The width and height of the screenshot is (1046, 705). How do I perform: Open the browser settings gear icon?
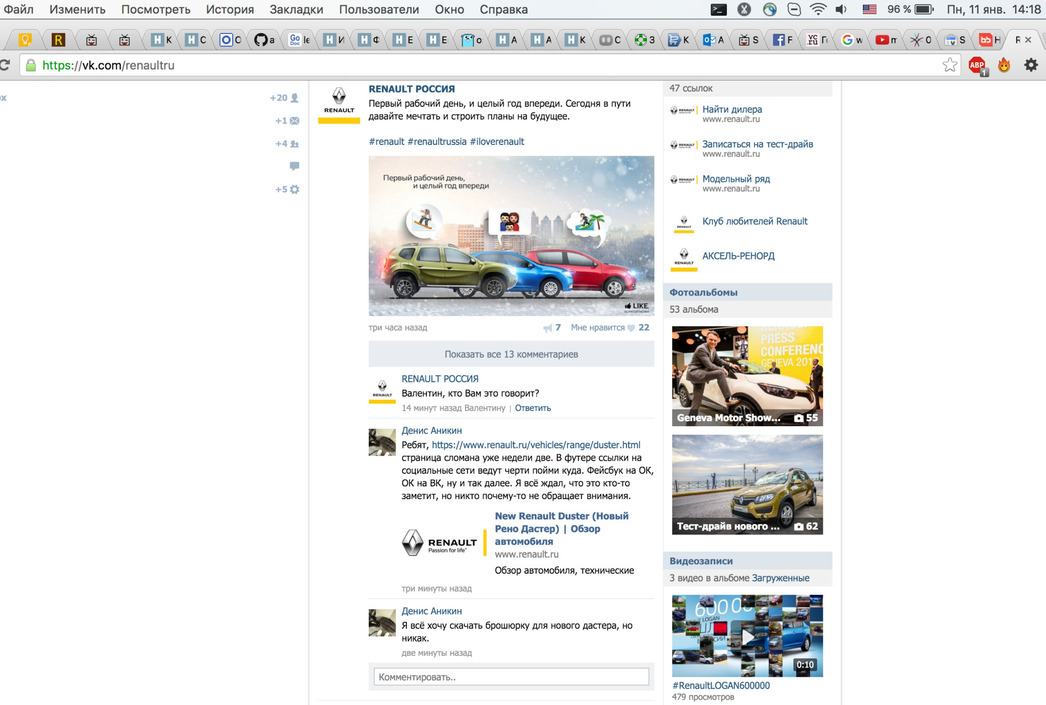(1031, 65)
